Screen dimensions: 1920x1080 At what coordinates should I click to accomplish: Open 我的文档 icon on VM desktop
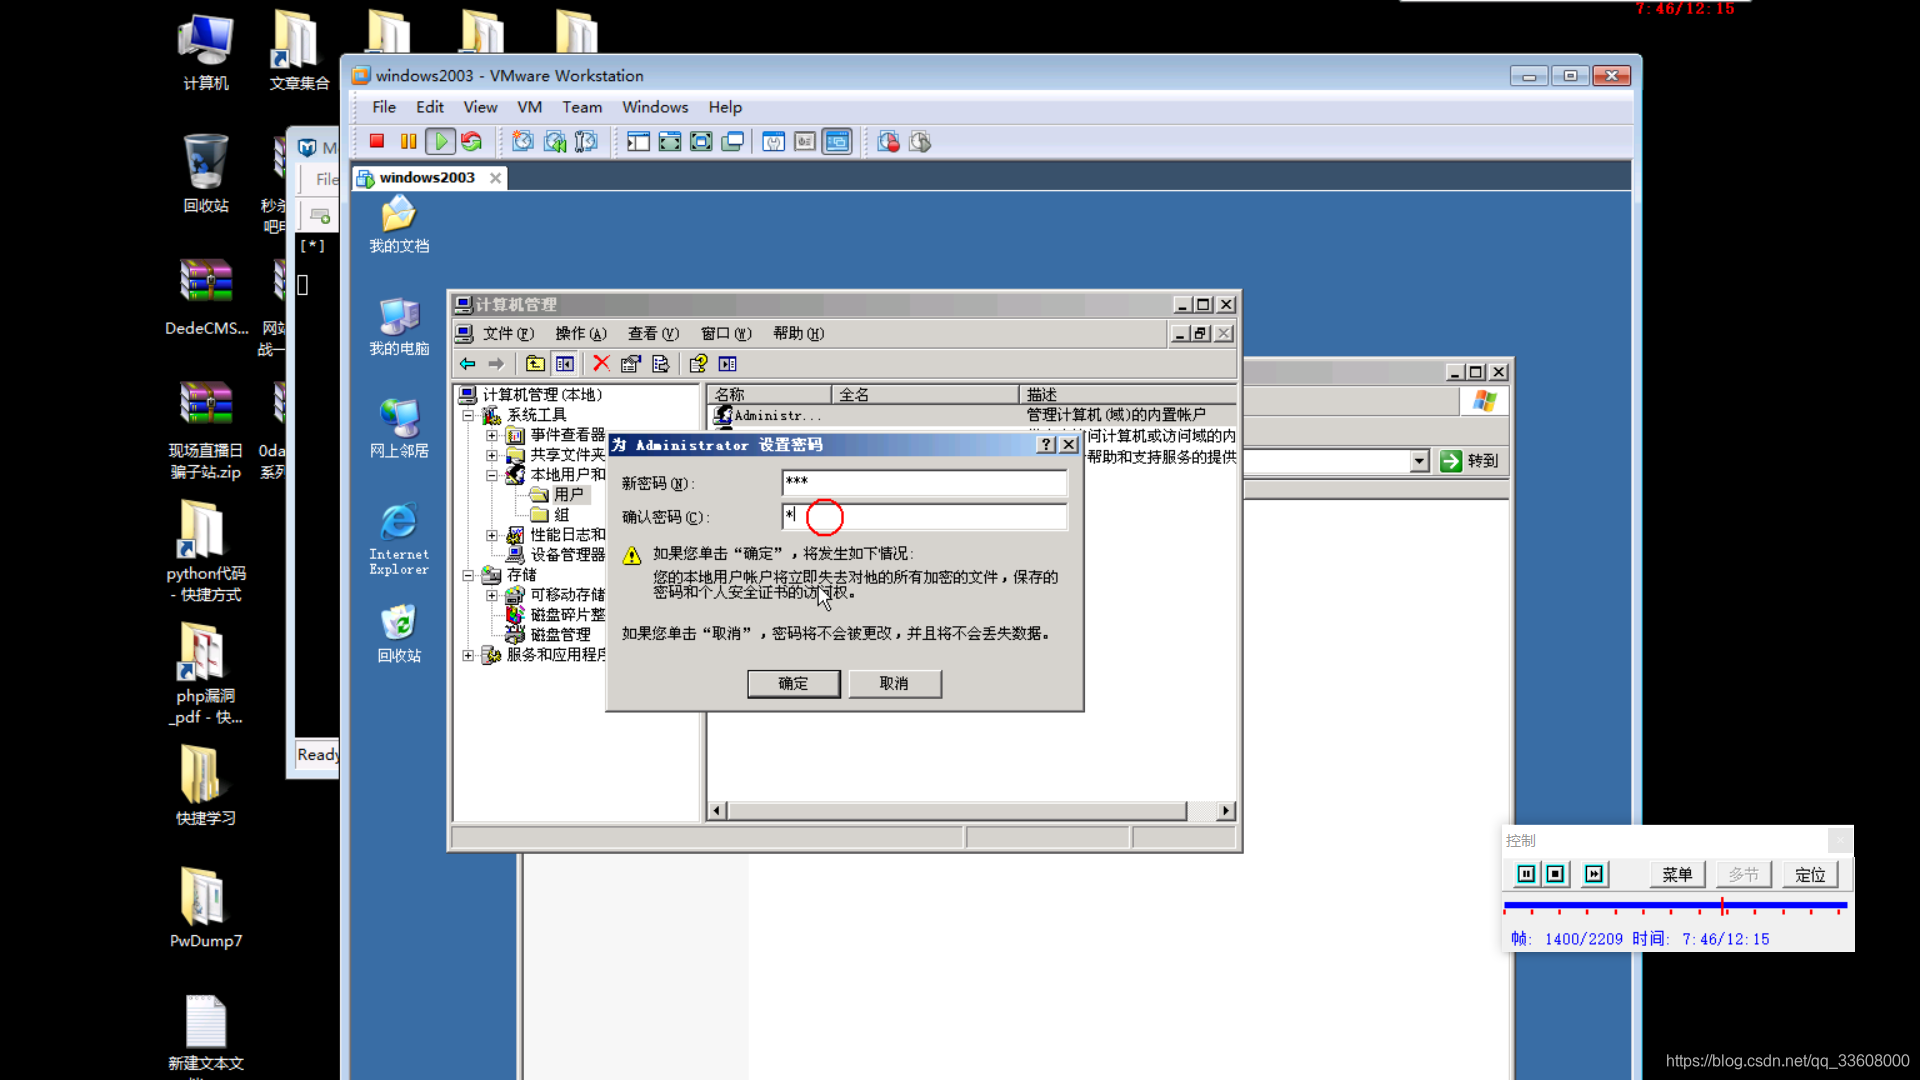399,224
